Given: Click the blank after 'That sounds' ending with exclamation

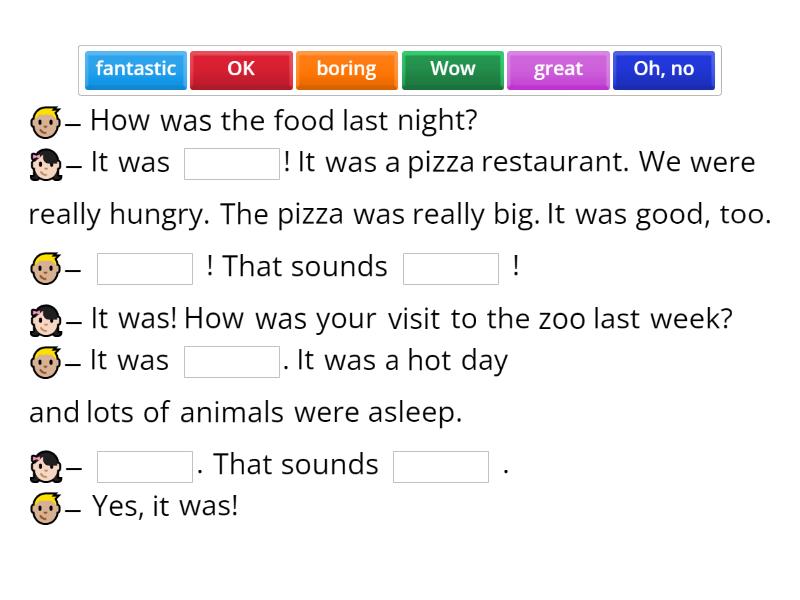Looking at the screenshot, I should point(451,269).
